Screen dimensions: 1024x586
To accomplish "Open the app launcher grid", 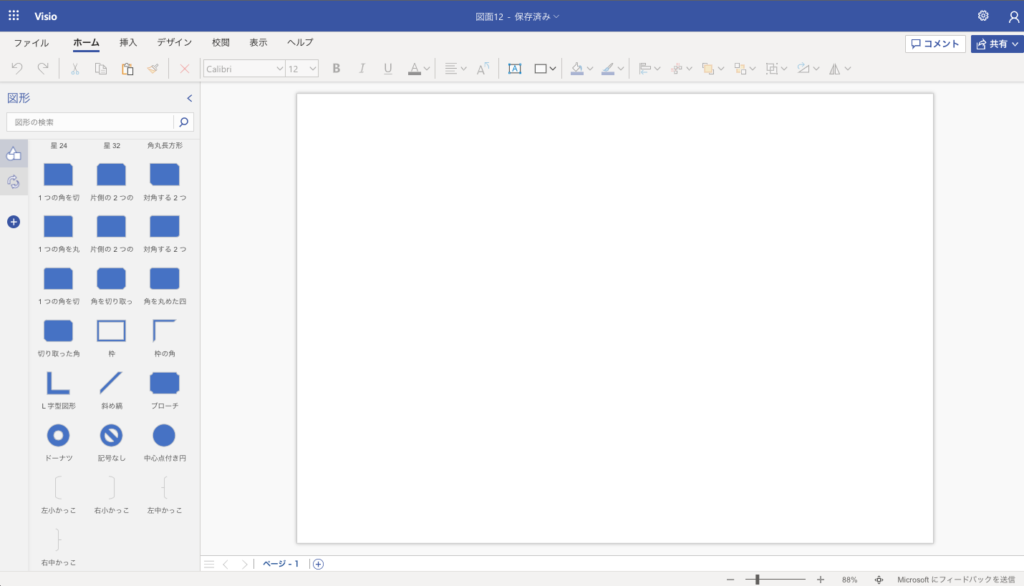I will 14,15.
